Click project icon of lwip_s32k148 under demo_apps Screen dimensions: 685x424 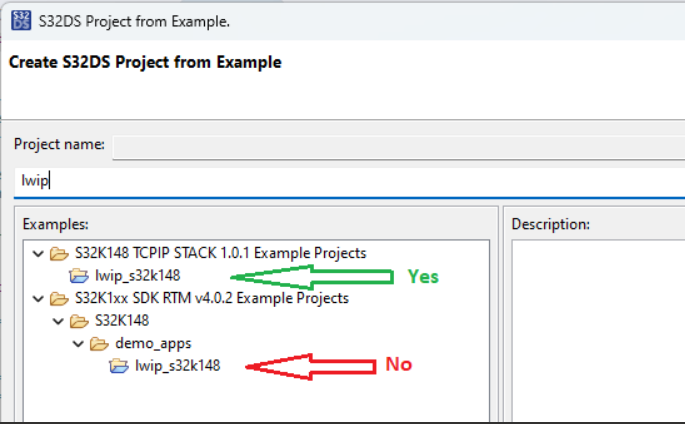pos(119,366)
